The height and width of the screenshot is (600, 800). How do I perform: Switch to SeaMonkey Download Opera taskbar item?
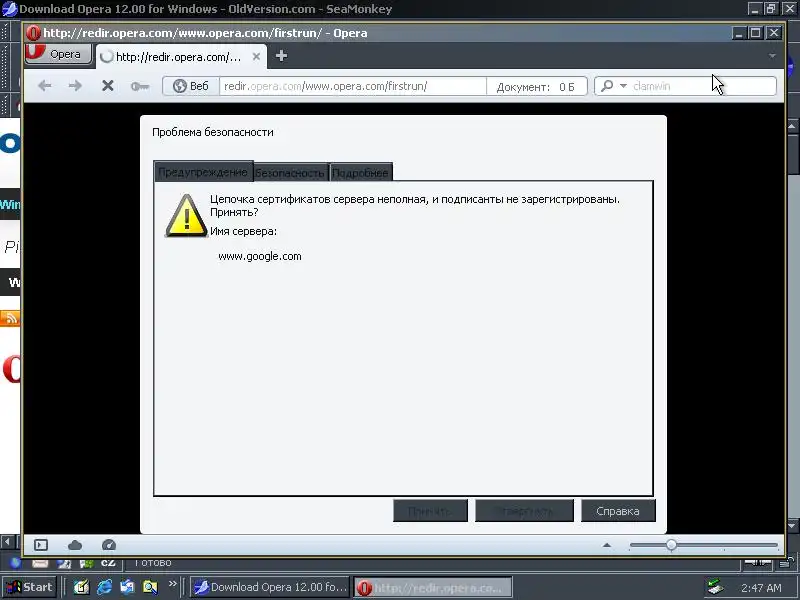(270, 587)
